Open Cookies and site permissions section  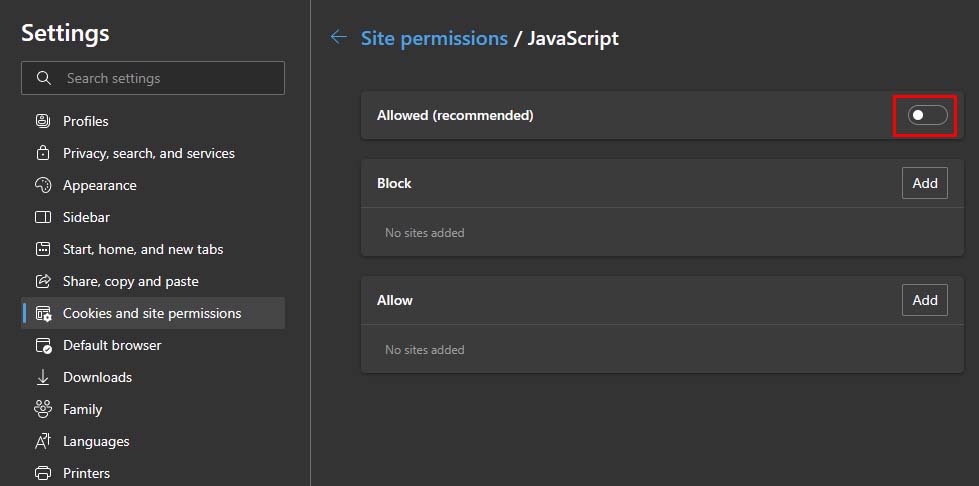click(x=153, y=314)
